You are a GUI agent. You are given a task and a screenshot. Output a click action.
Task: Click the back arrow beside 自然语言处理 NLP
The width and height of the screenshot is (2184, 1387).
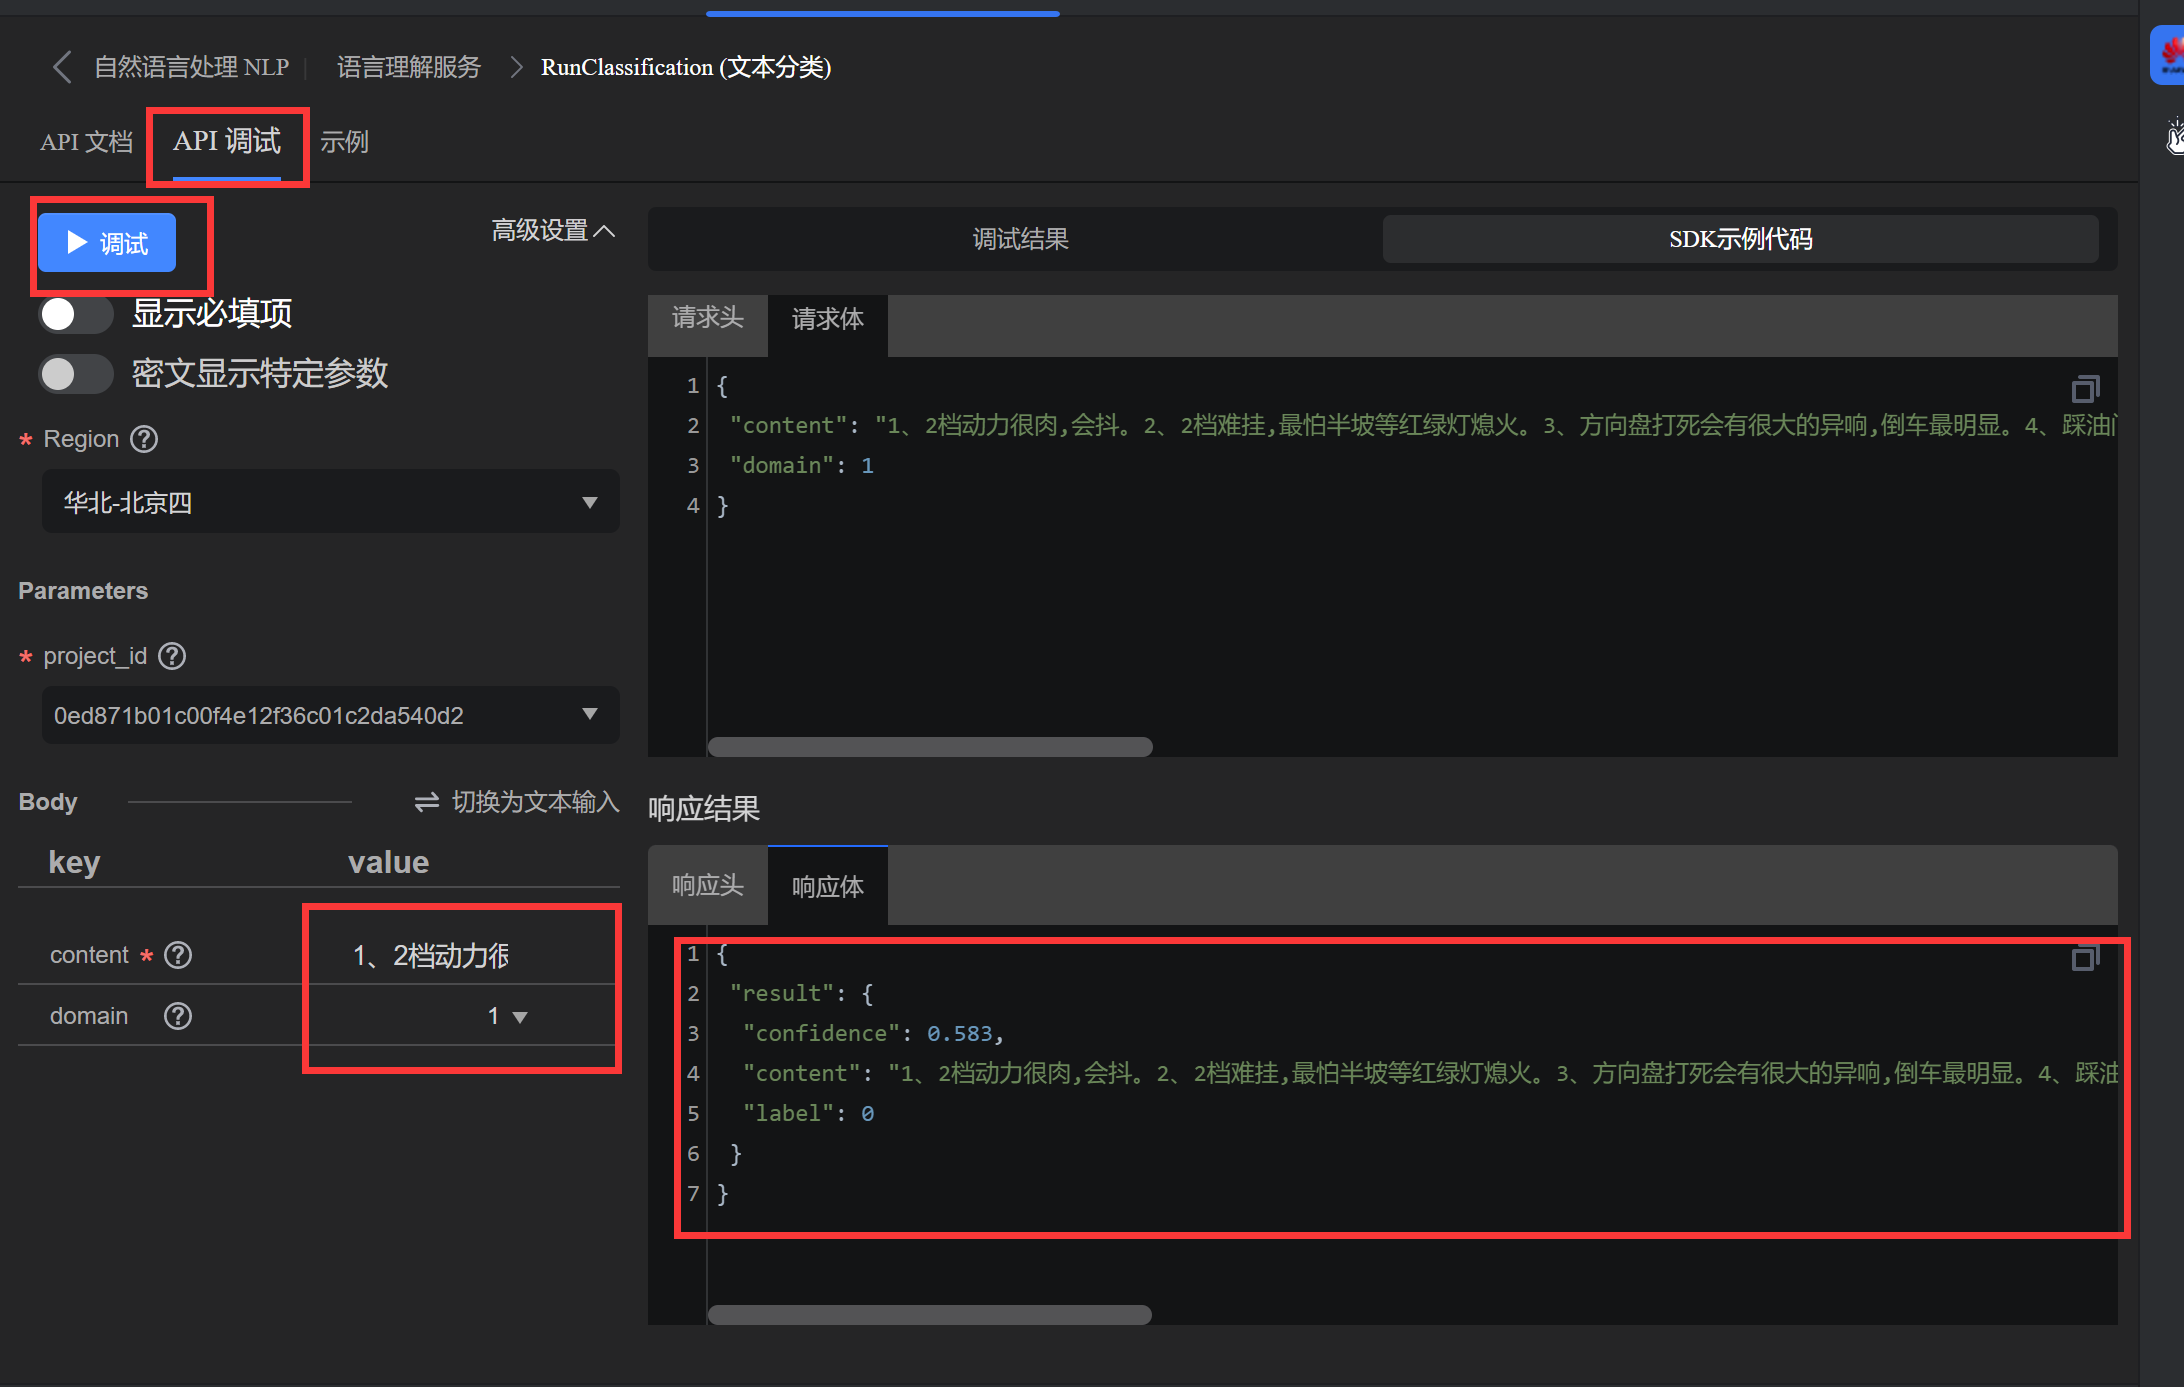point(62,67)
